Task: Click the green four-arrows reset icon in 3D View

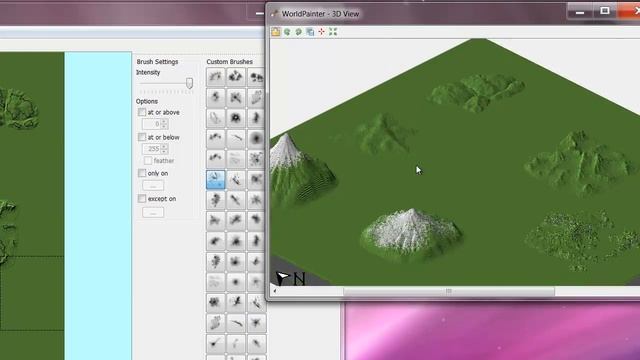Action: (333, 32)
